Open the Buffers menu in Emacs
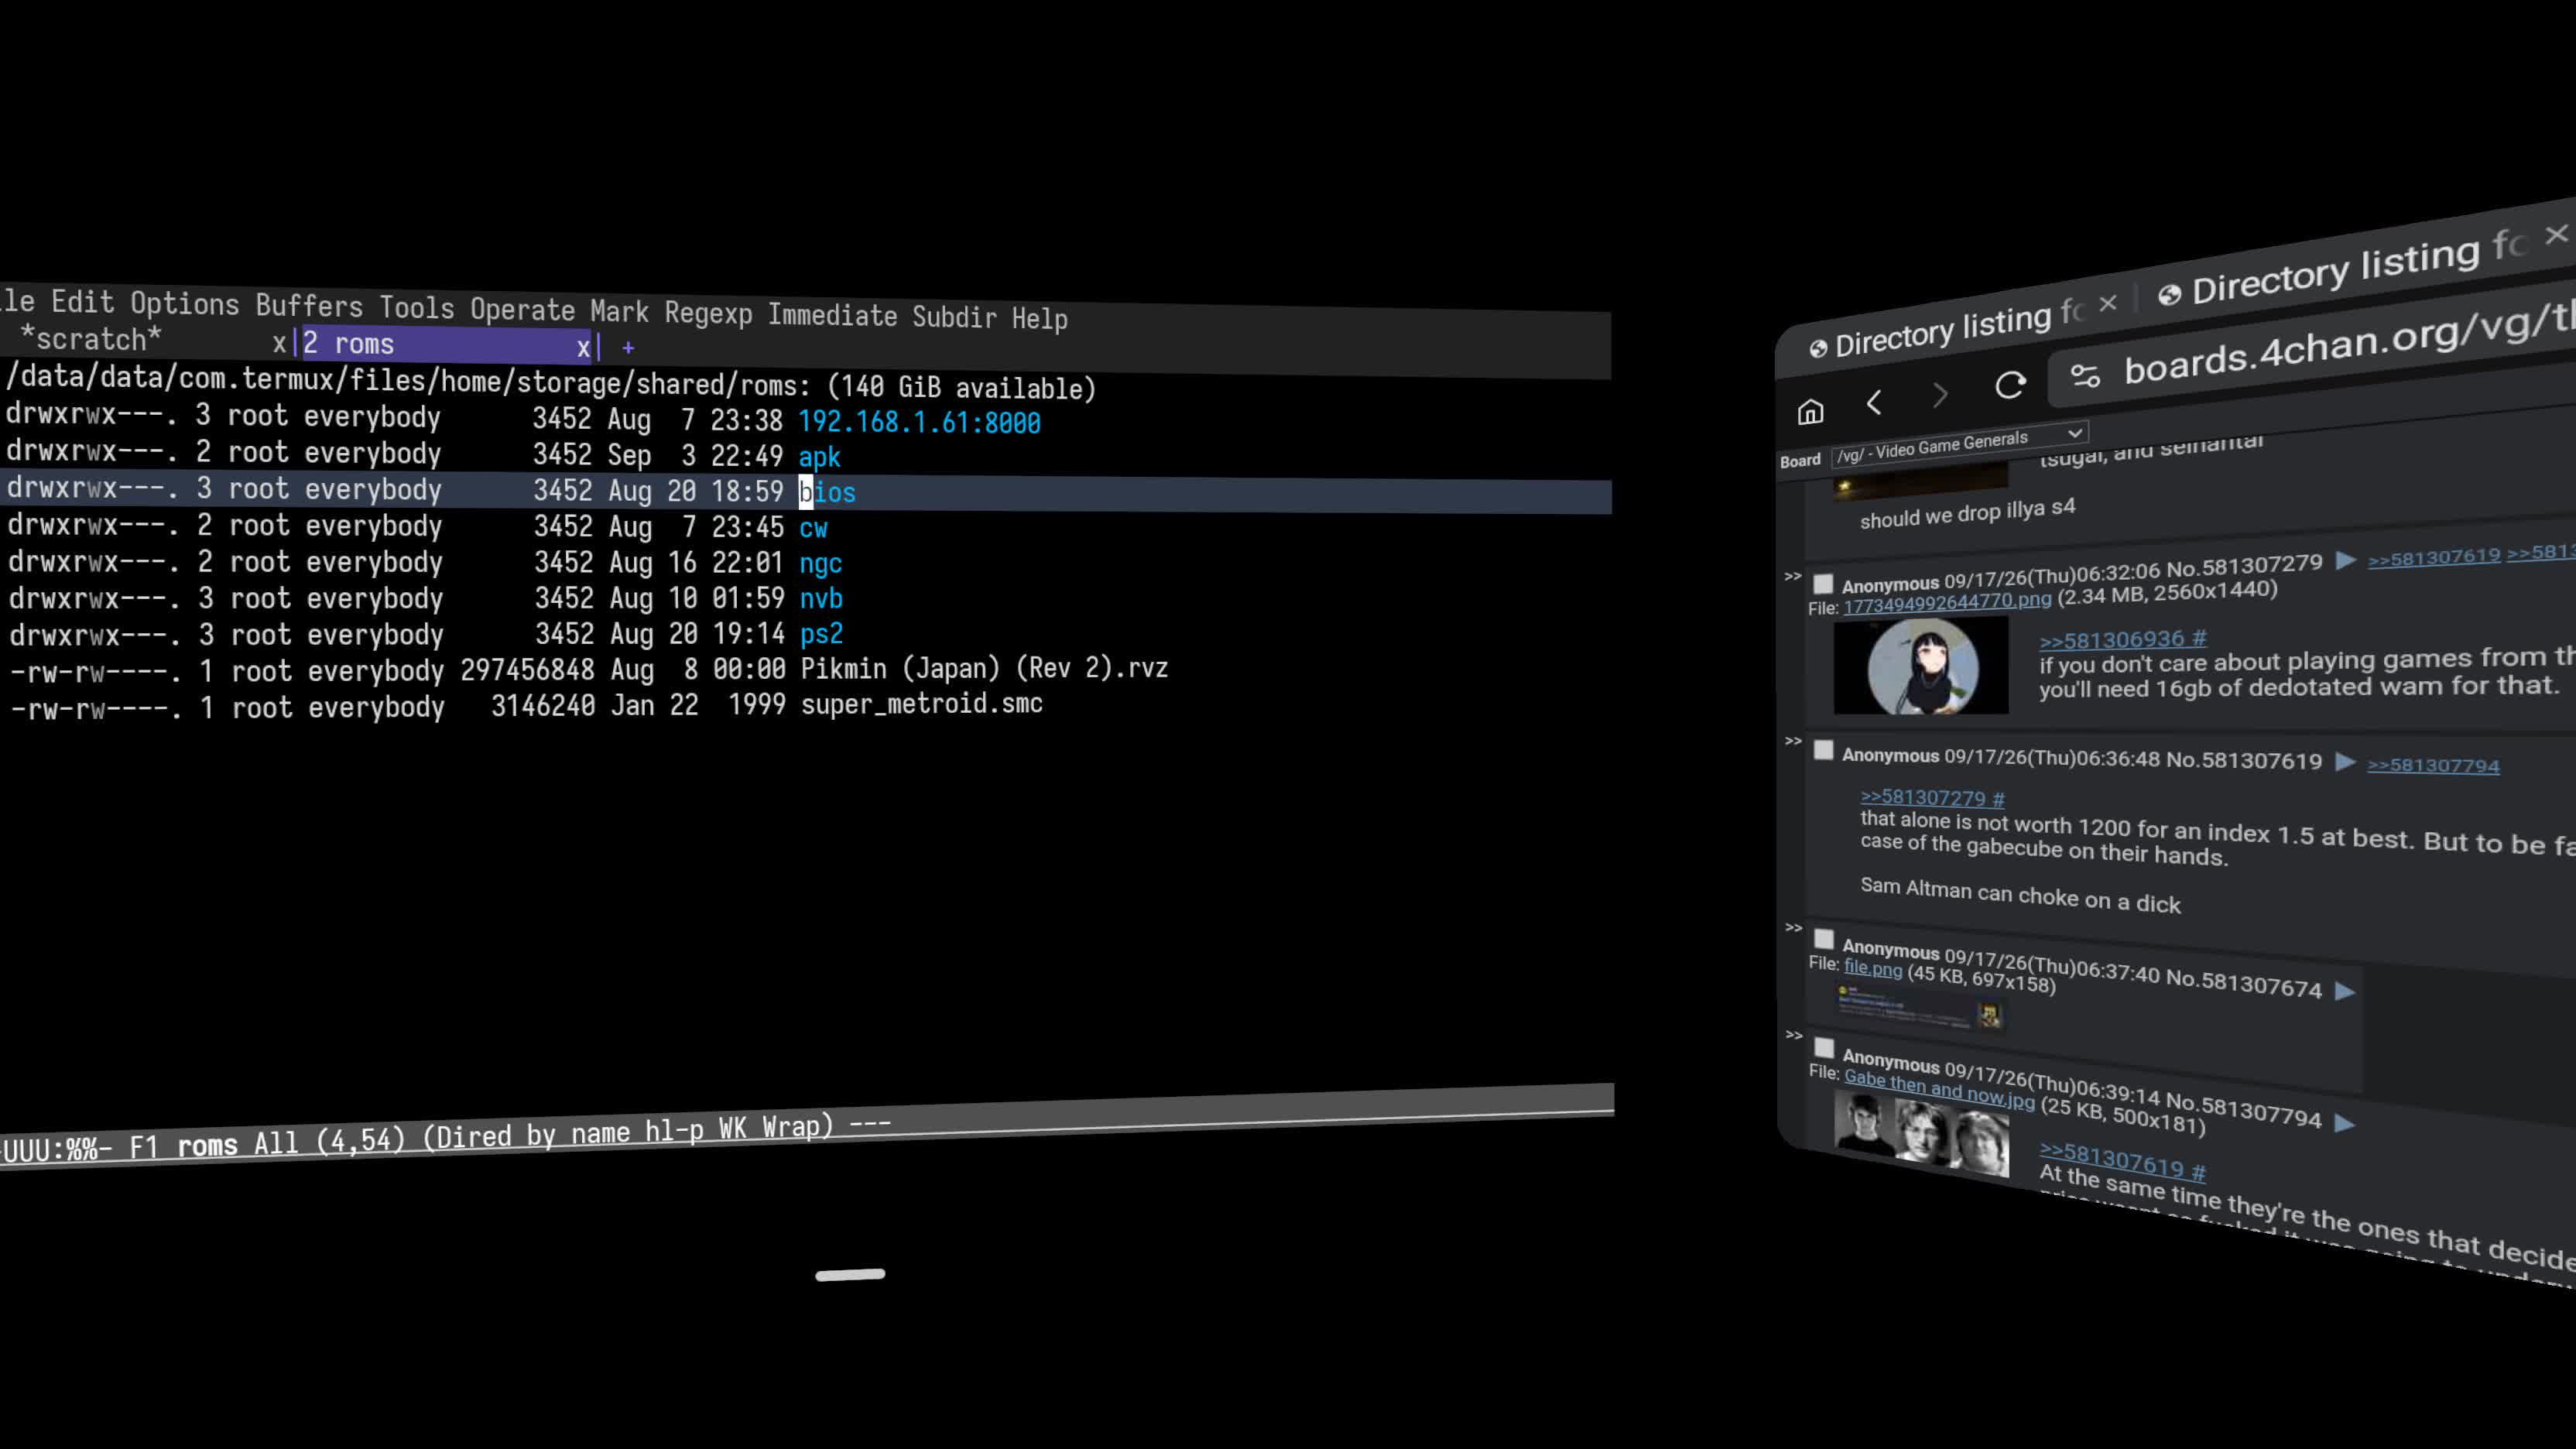 click(309, 305)
